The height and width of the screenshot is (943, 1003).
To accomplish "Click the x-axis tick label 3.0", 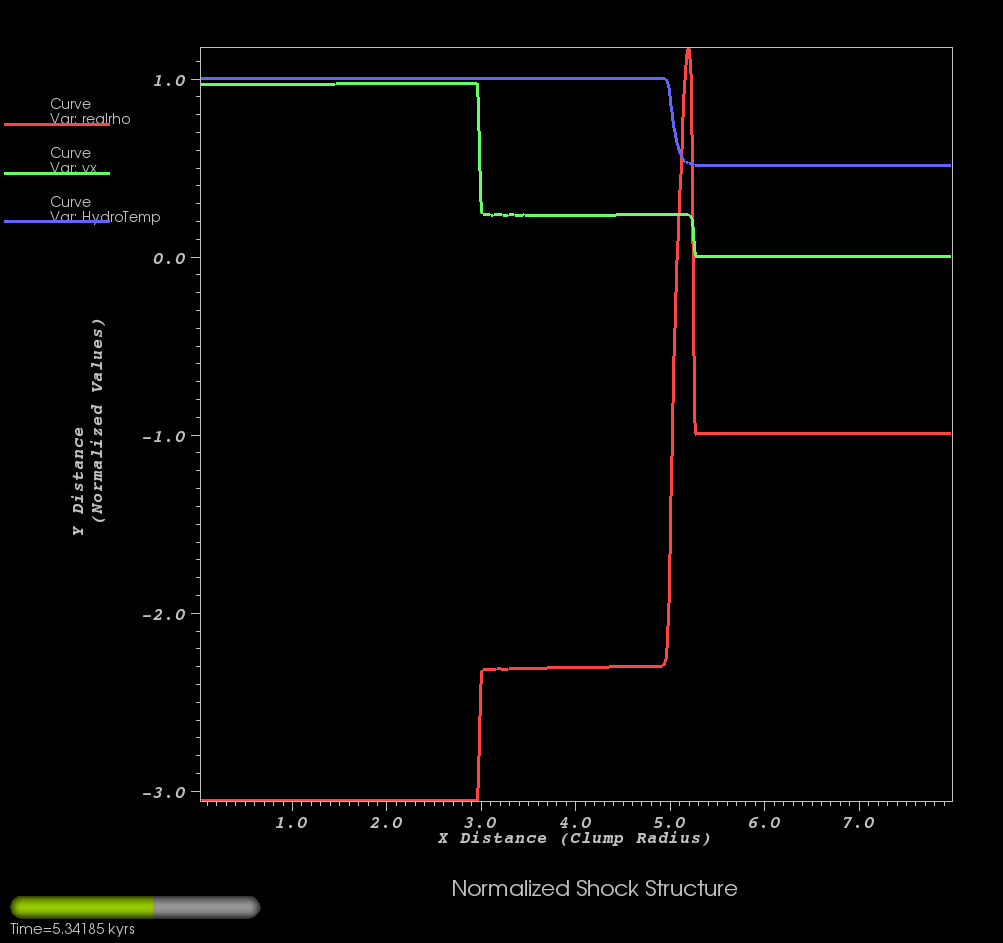I will tap(480, 822).
